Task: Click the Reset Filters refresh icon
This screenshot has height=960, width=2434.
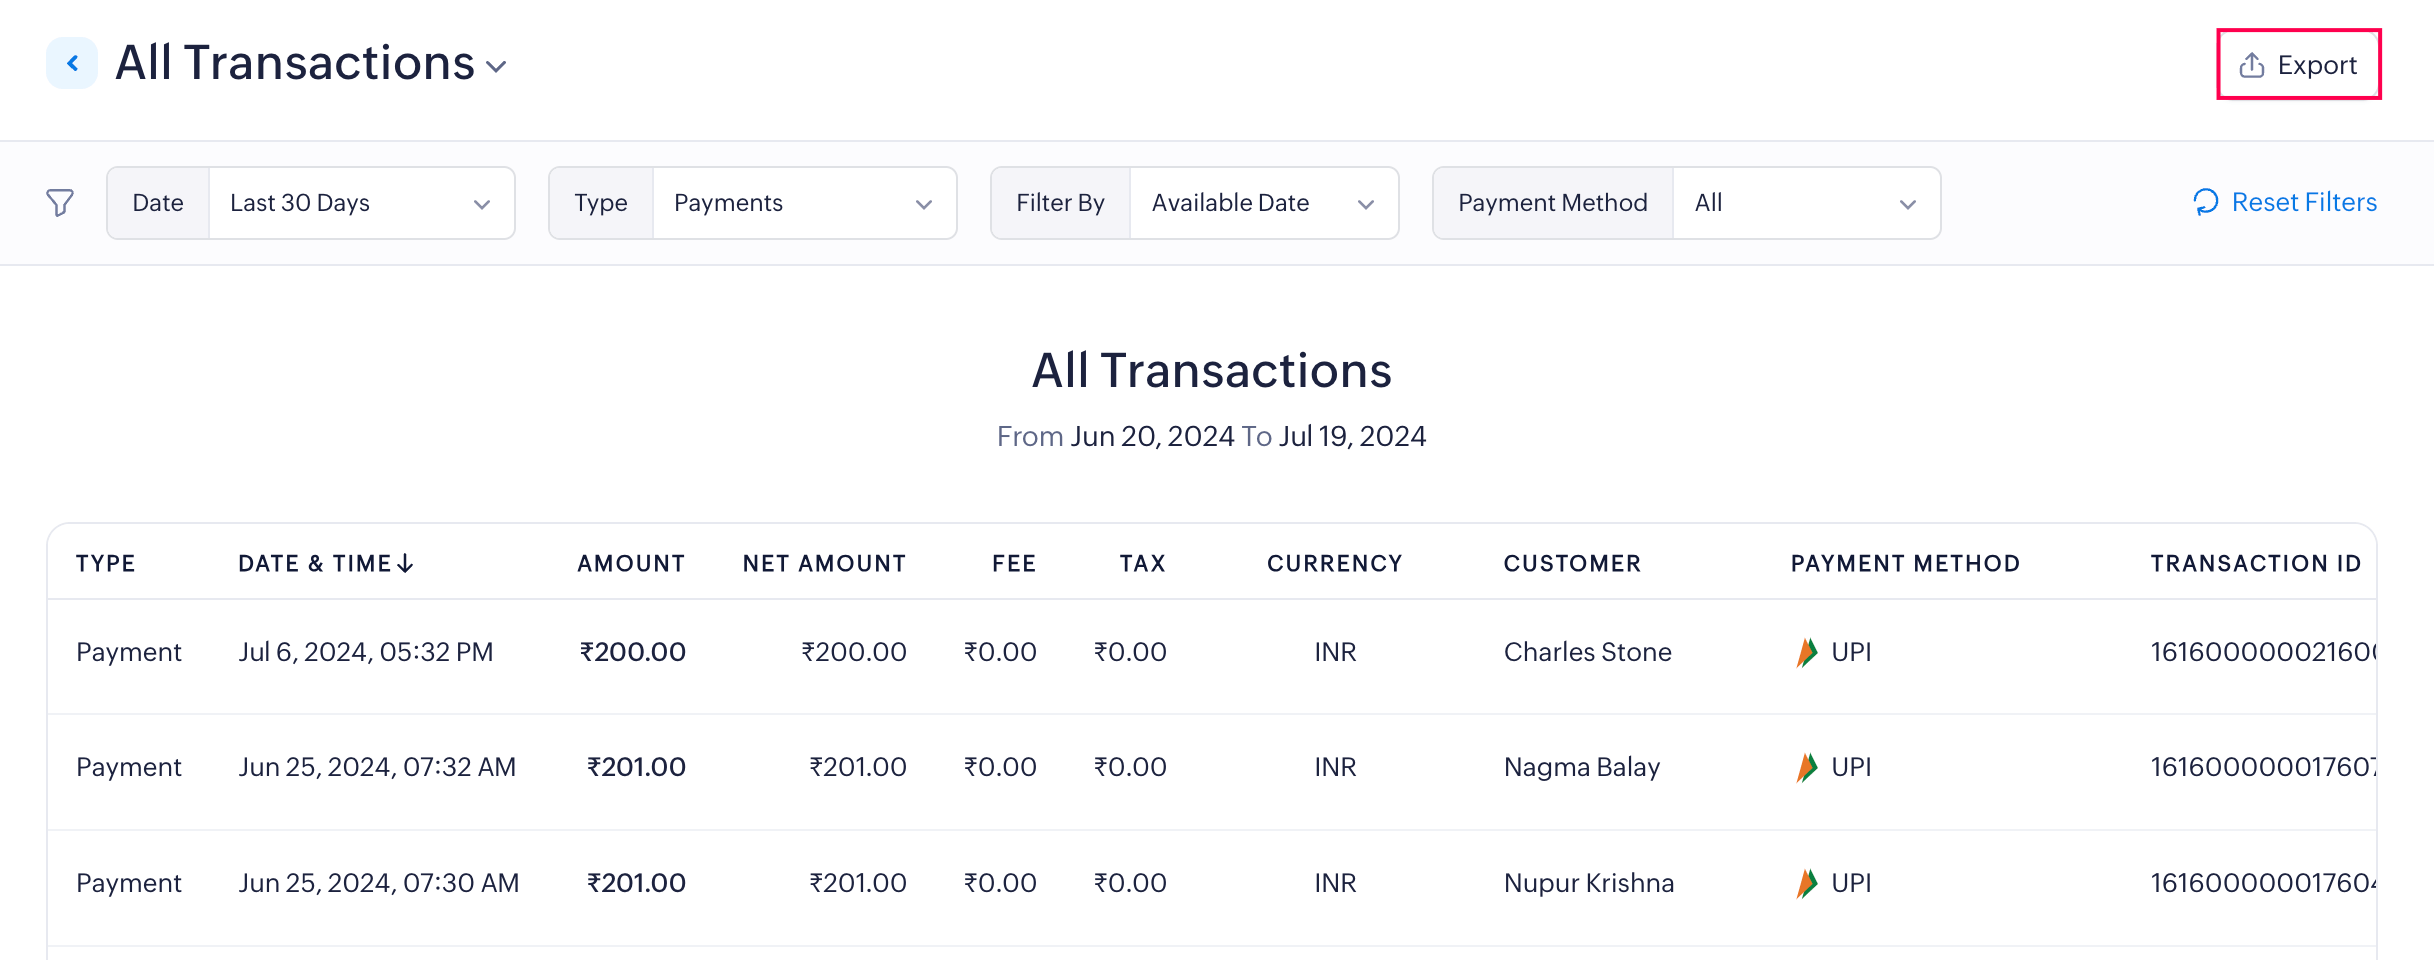Action: 2205,203
